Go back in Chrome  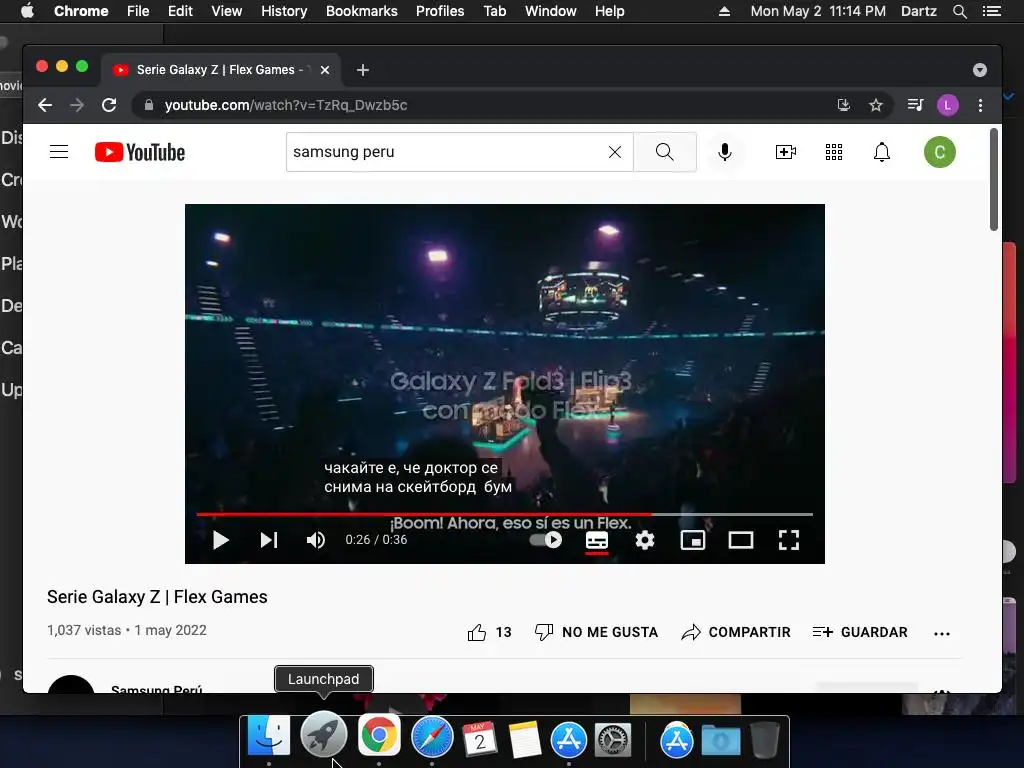pos(45,105)
